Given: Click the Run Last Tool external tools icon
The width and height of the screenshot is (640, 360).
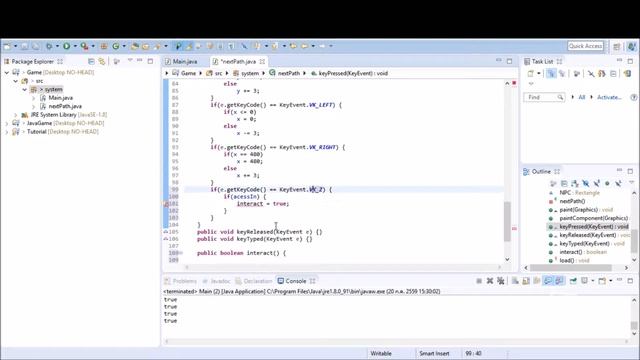Looking at the screenshot, I should coord(84,46).
